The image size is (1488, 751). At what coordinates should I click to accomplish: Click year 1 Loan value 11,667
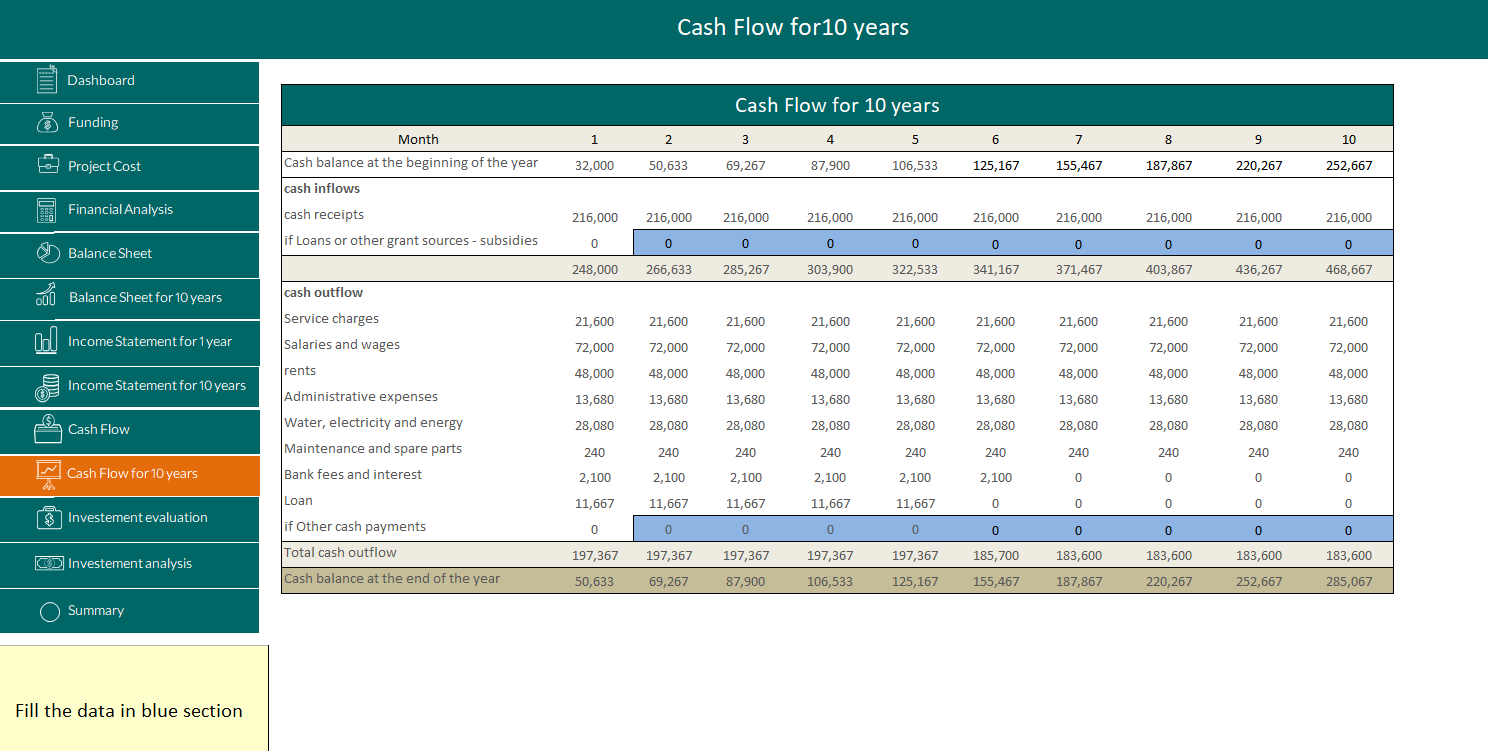pyautogui.click(x=594, y=504)
